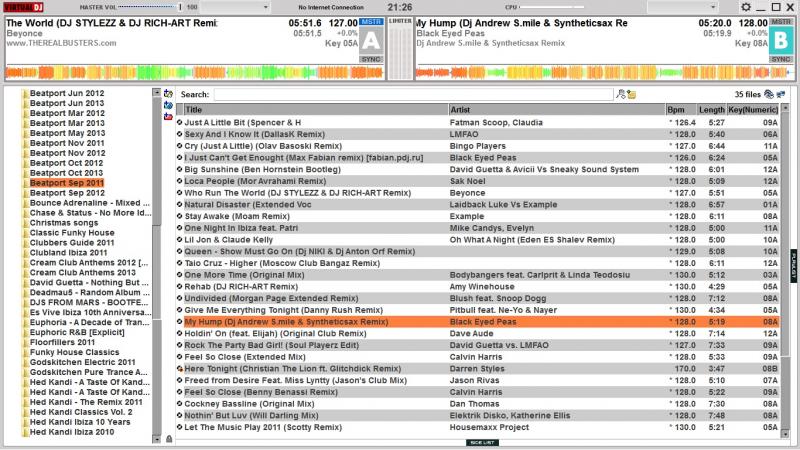Select the track Cockney Bassline (Original Mix)

(x=478, y=404)
